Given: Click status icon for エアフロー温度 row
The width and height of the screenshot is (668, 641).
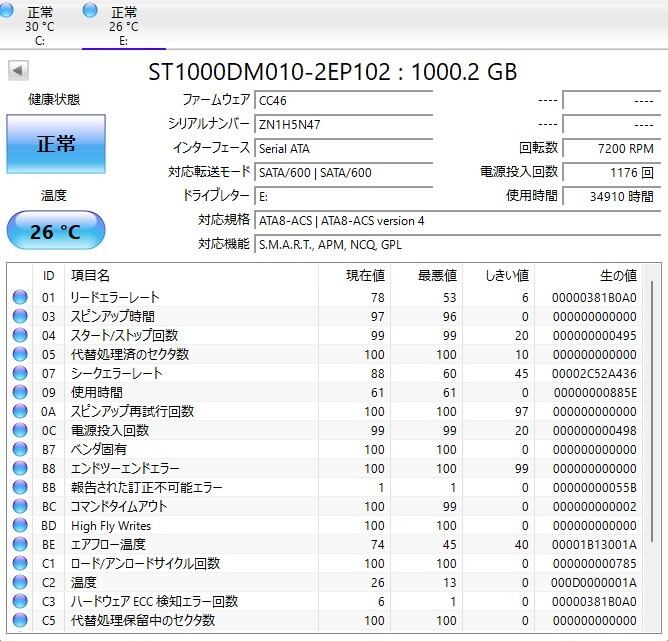Looking at the screenshot, I should 20,545.
